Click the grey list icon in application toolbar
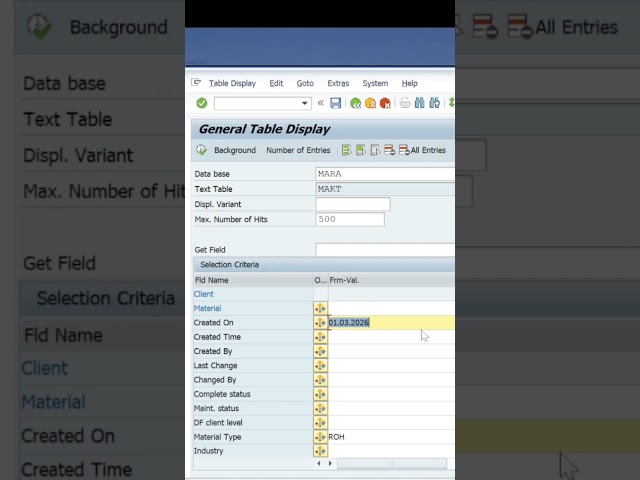 [x=375, y=150]
